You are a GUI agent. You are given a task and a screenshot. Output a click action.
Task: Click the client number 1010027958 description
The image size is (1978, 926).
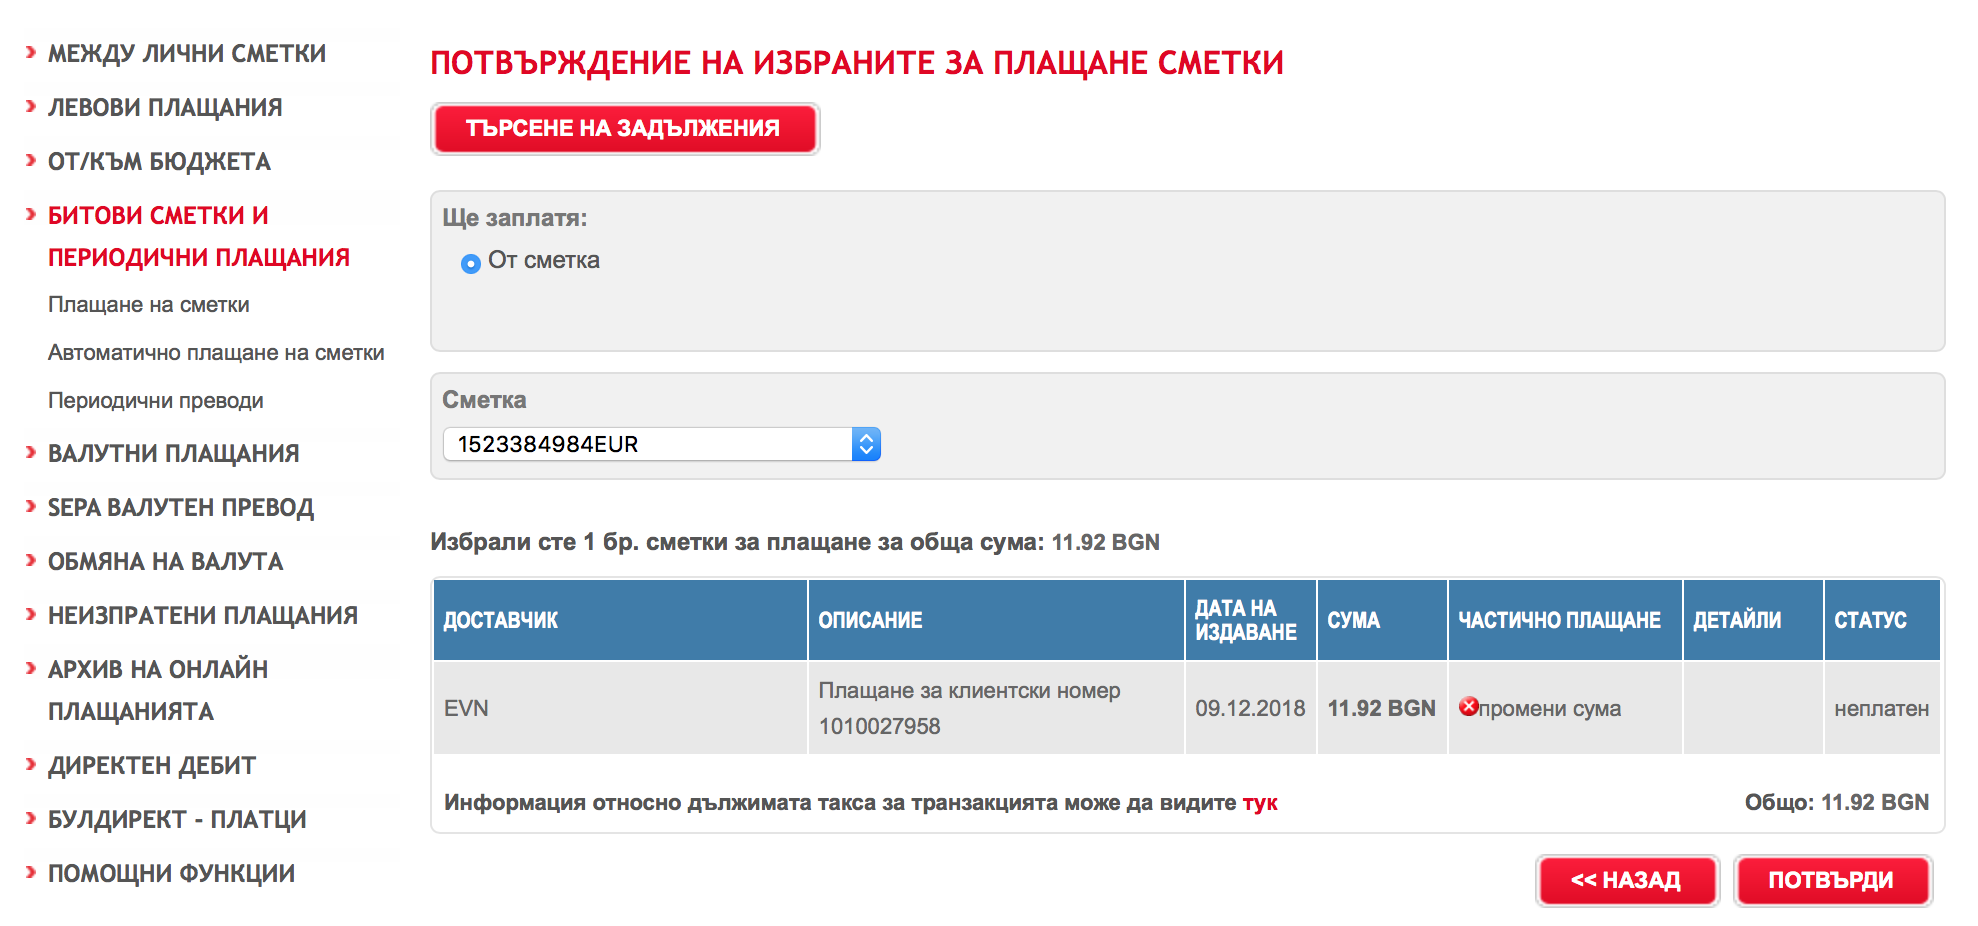[x=996, y=708]
